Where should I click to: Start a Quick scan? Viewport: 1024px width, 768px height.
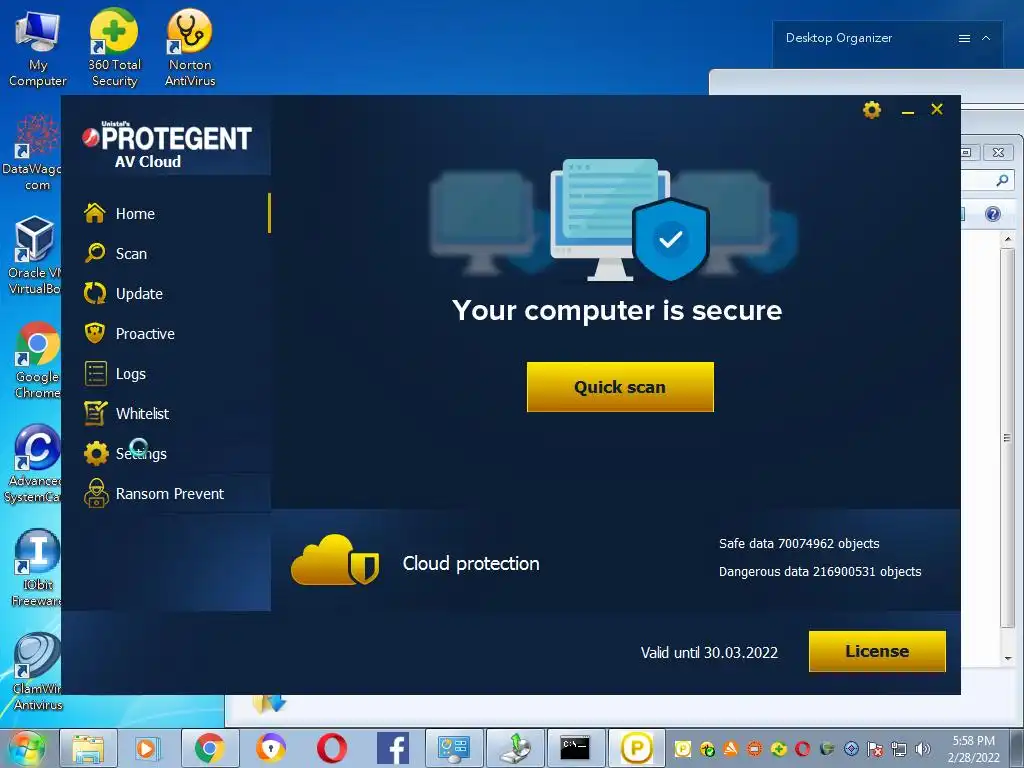click(620, 387)
